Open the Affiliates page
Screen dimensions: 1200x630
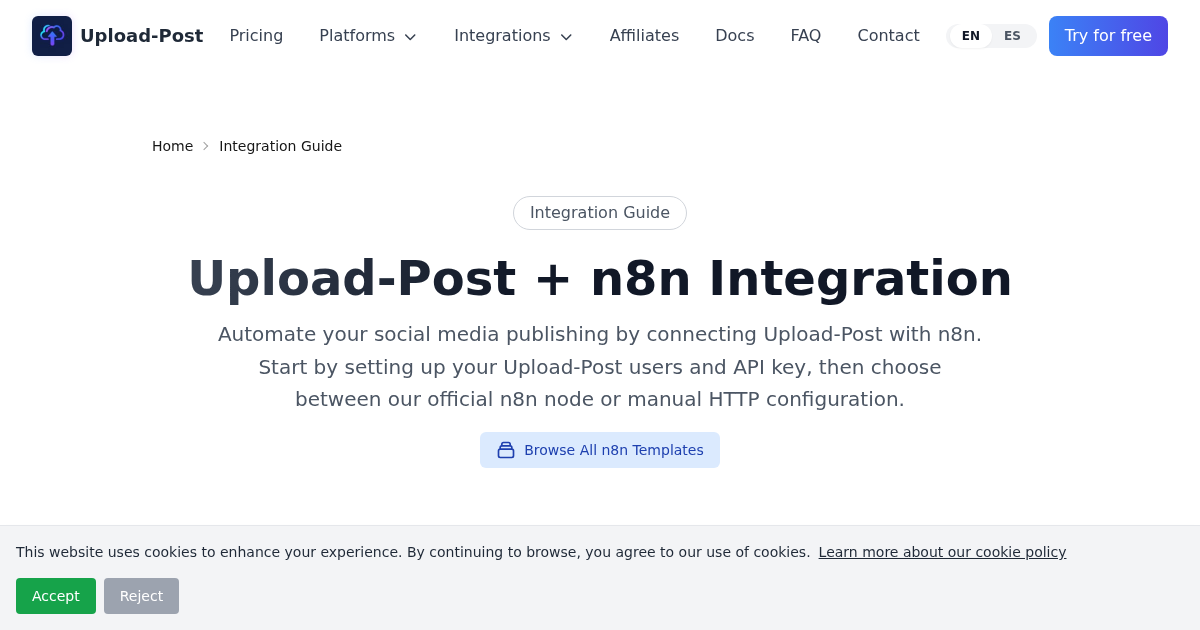pos(644,36)
